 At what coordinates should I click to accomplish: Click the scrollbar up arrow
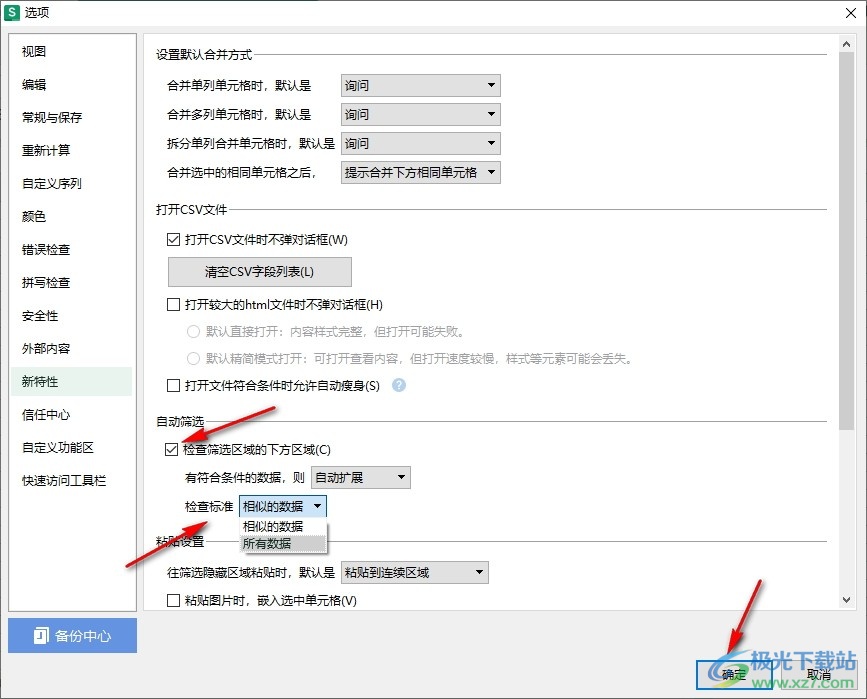[846, 44]
